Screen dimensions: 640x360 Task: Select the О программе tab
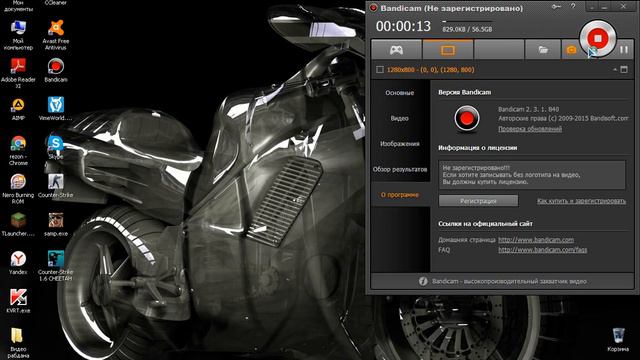click(400, 195)
